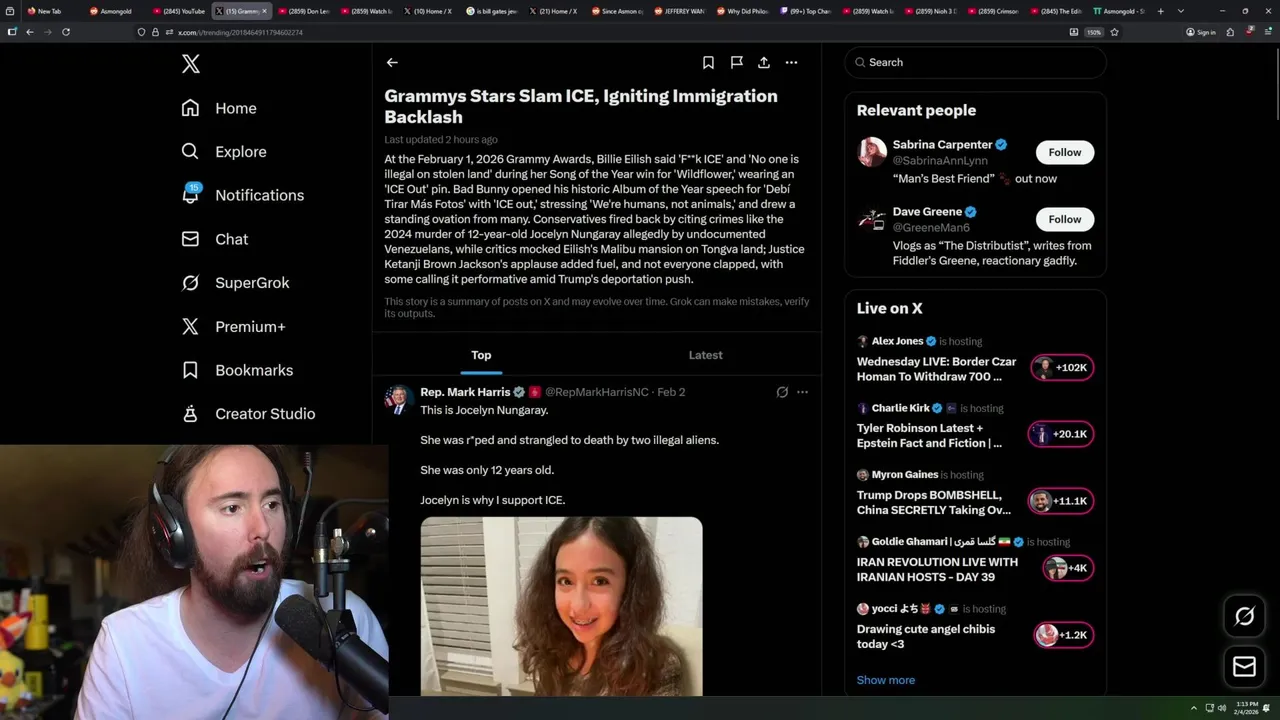Screen dimensions: 1280x720
Task: Go back using the story header arrow
Action: click(x=392, y=62)
